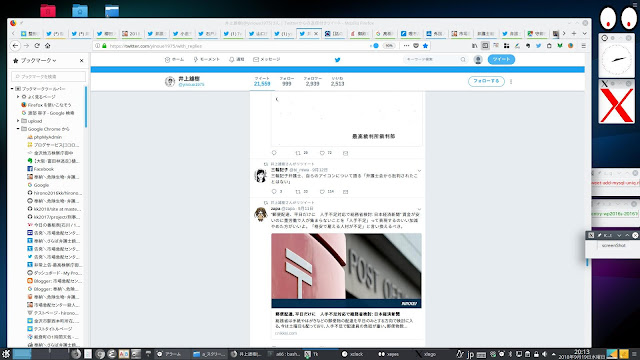
Task: Save the page to Pocket
Action: (x=416, y=46)
